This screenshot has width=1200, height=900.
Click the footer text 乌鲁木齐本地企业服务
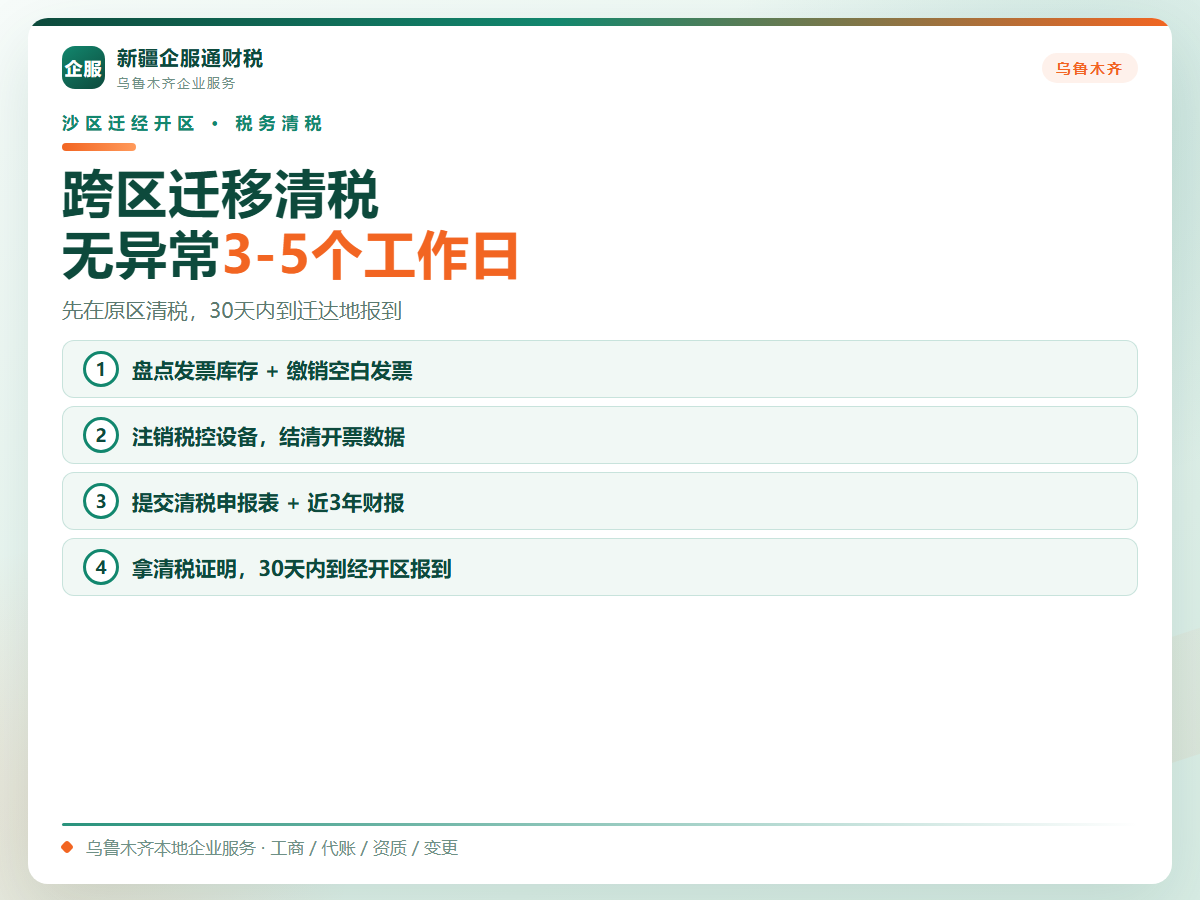171,848
